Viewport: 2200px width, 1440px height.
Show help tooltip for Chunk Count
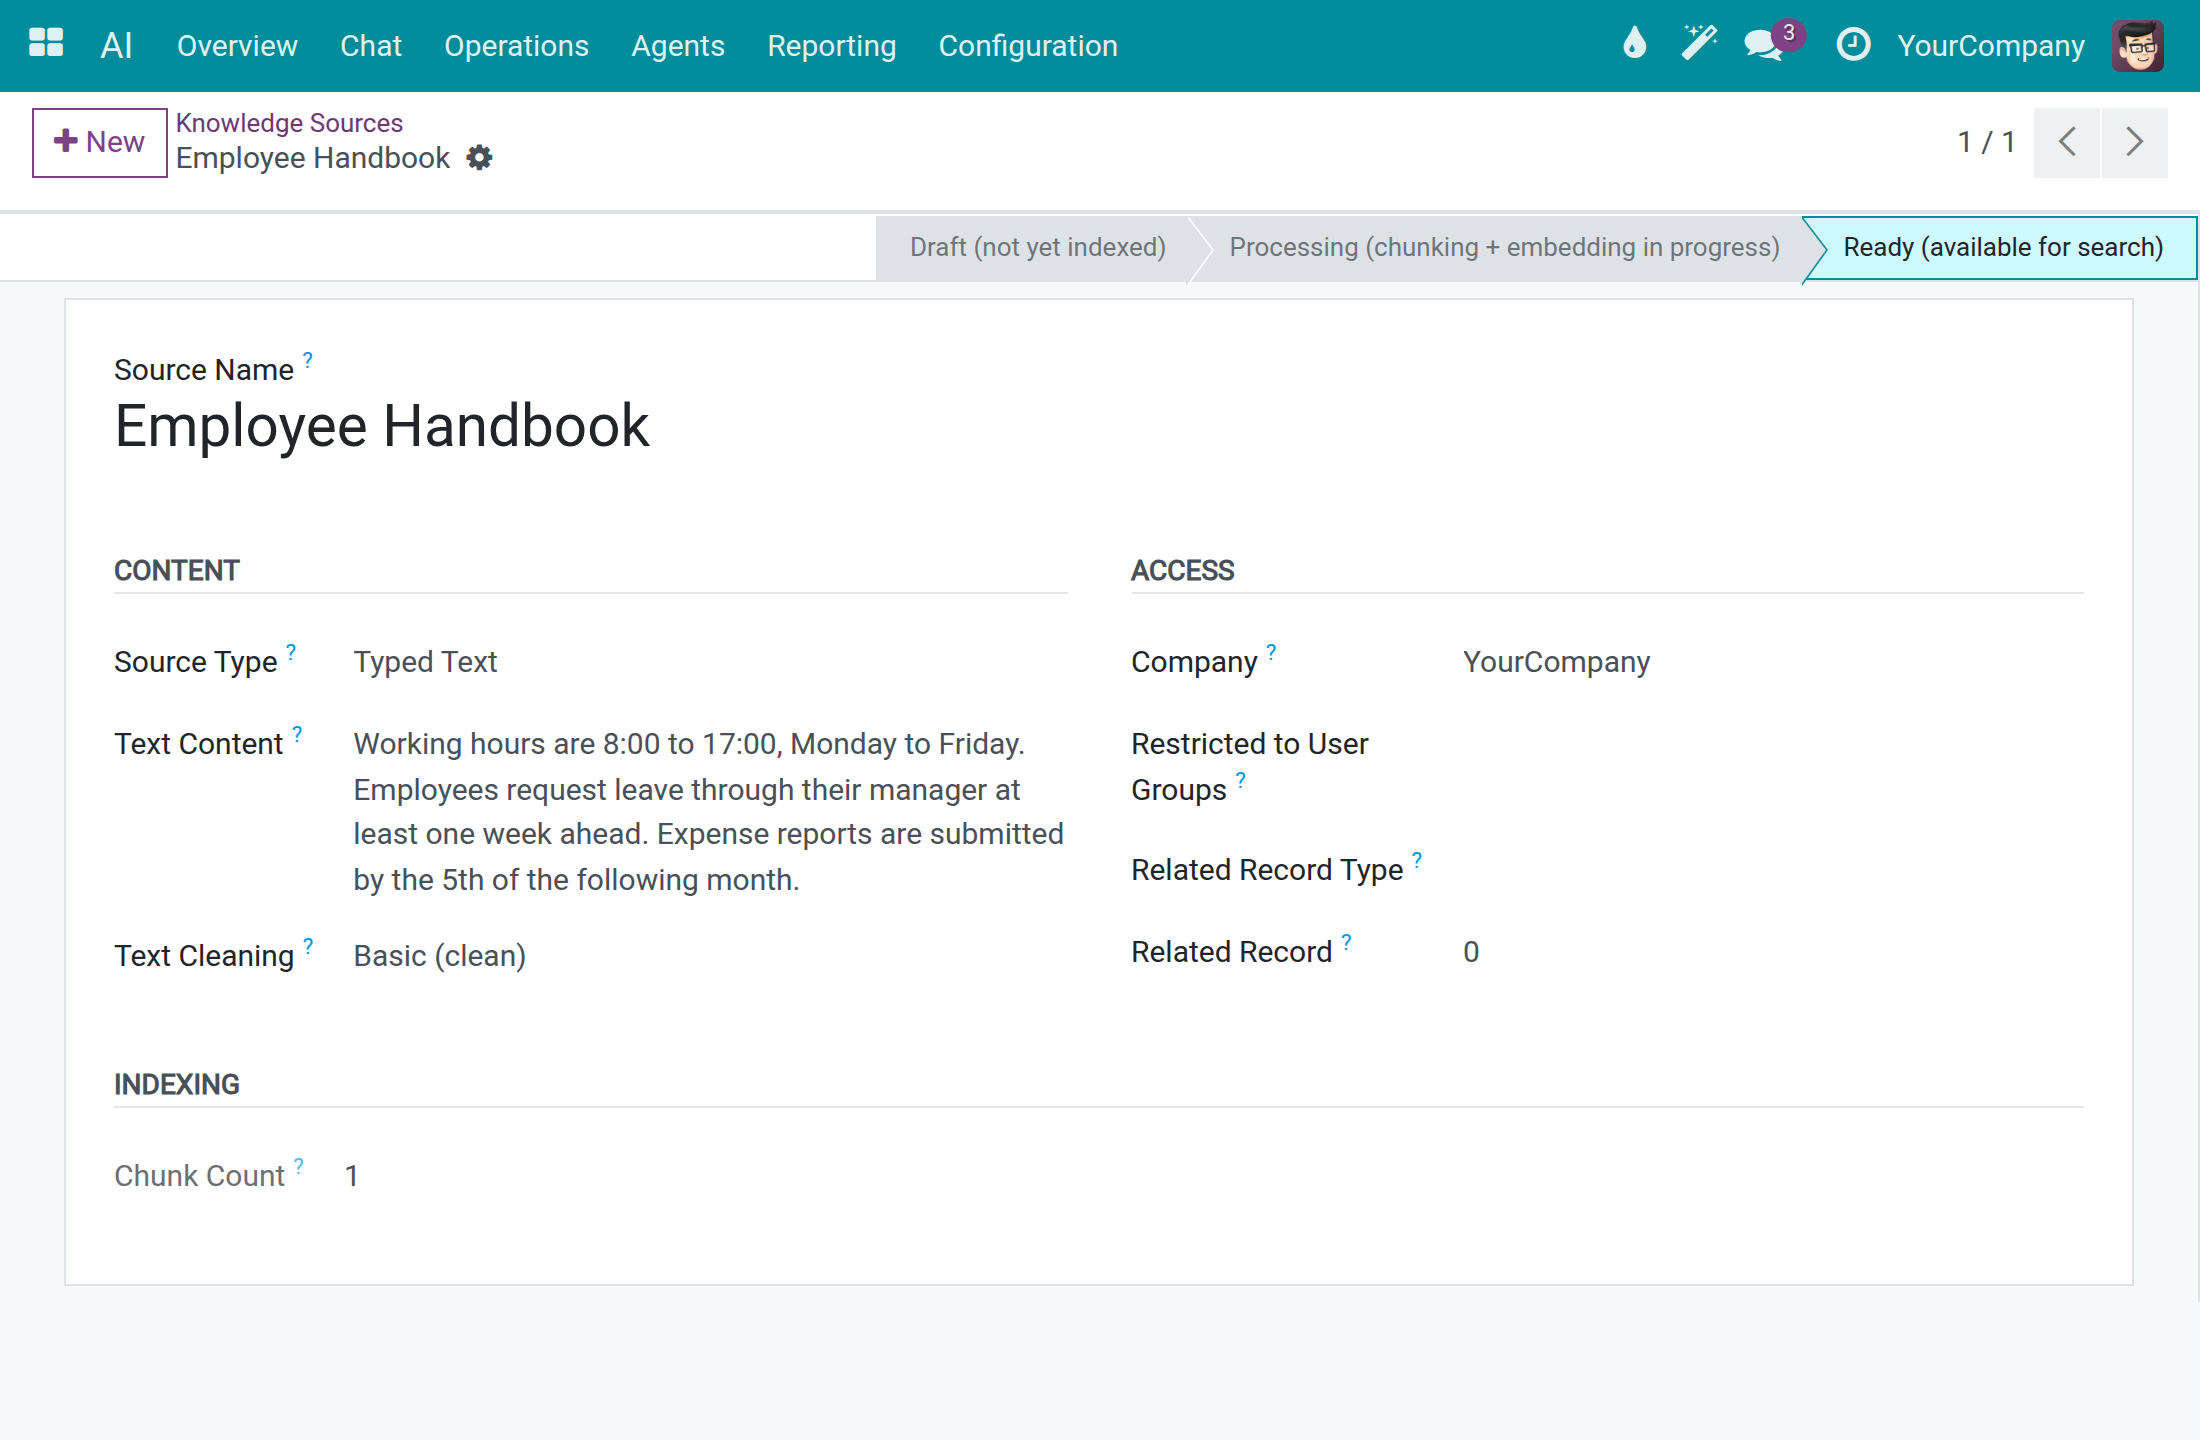click(299, 1165)
